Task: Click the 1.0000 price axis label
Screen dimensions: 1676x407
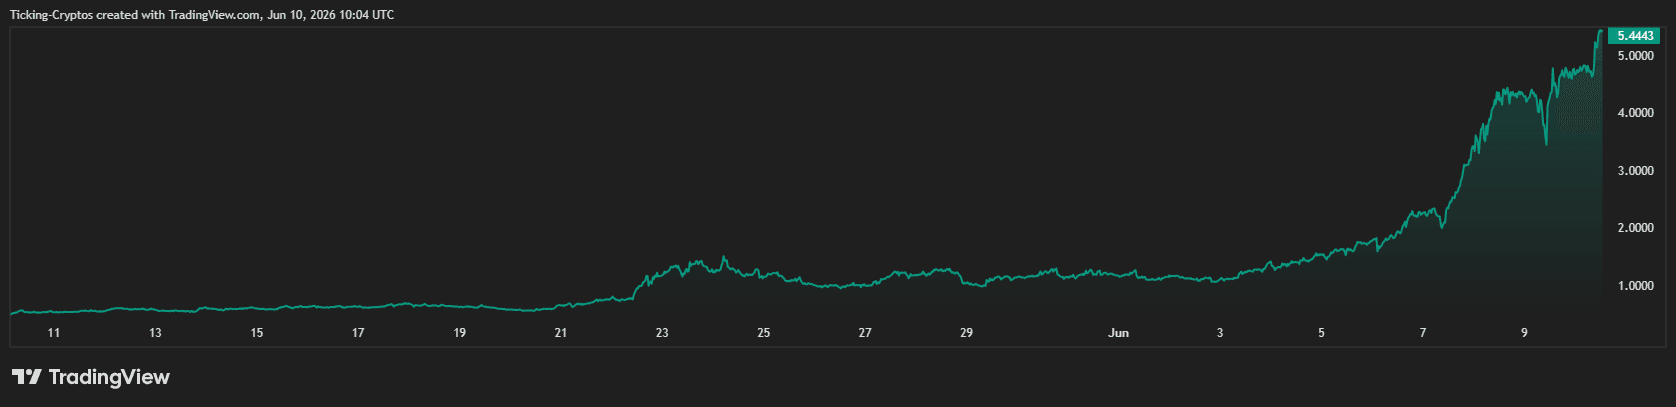Action: (x=1635, y=286)
